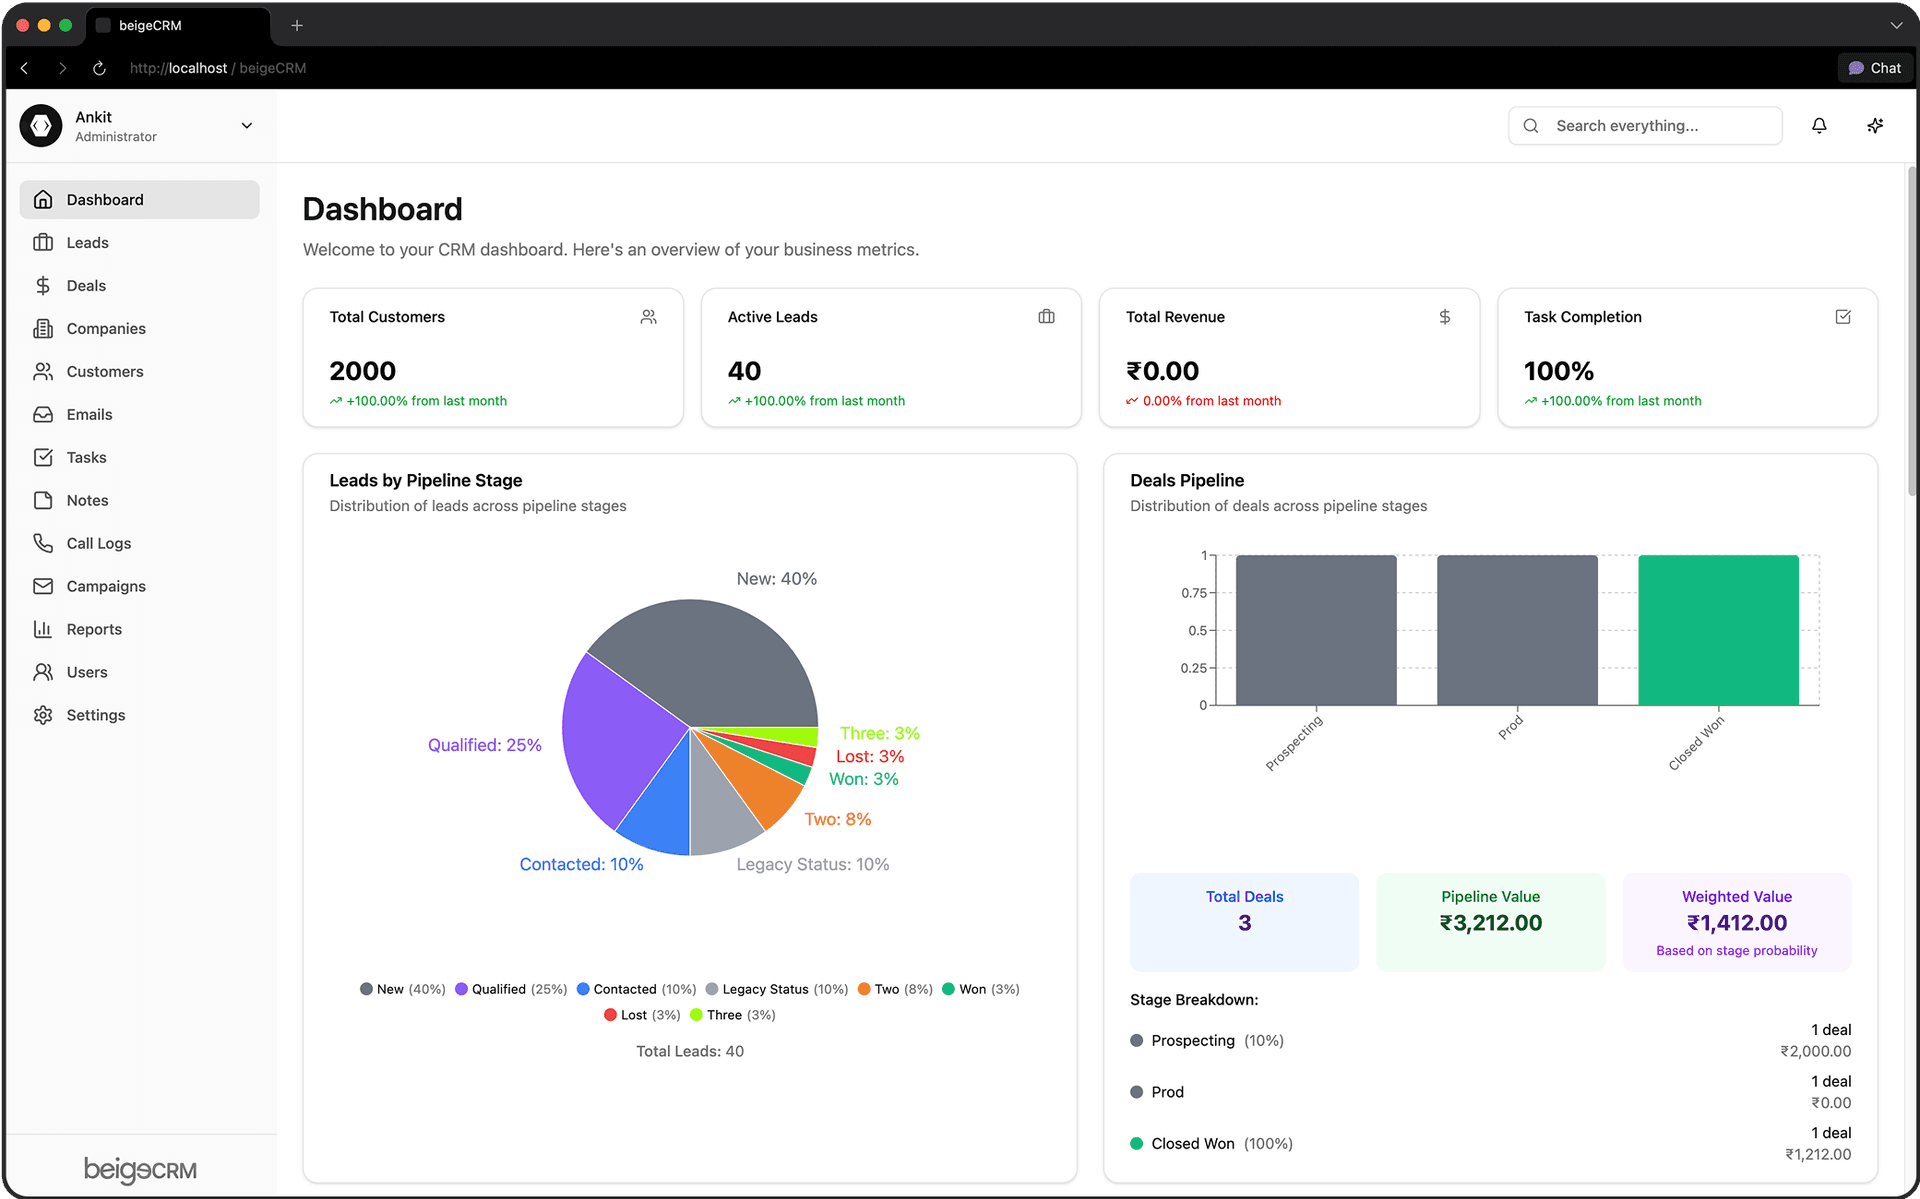1920x1199 pixels.
Task: Click the Settings gear icon in sidebar
Action: (43, 715)
